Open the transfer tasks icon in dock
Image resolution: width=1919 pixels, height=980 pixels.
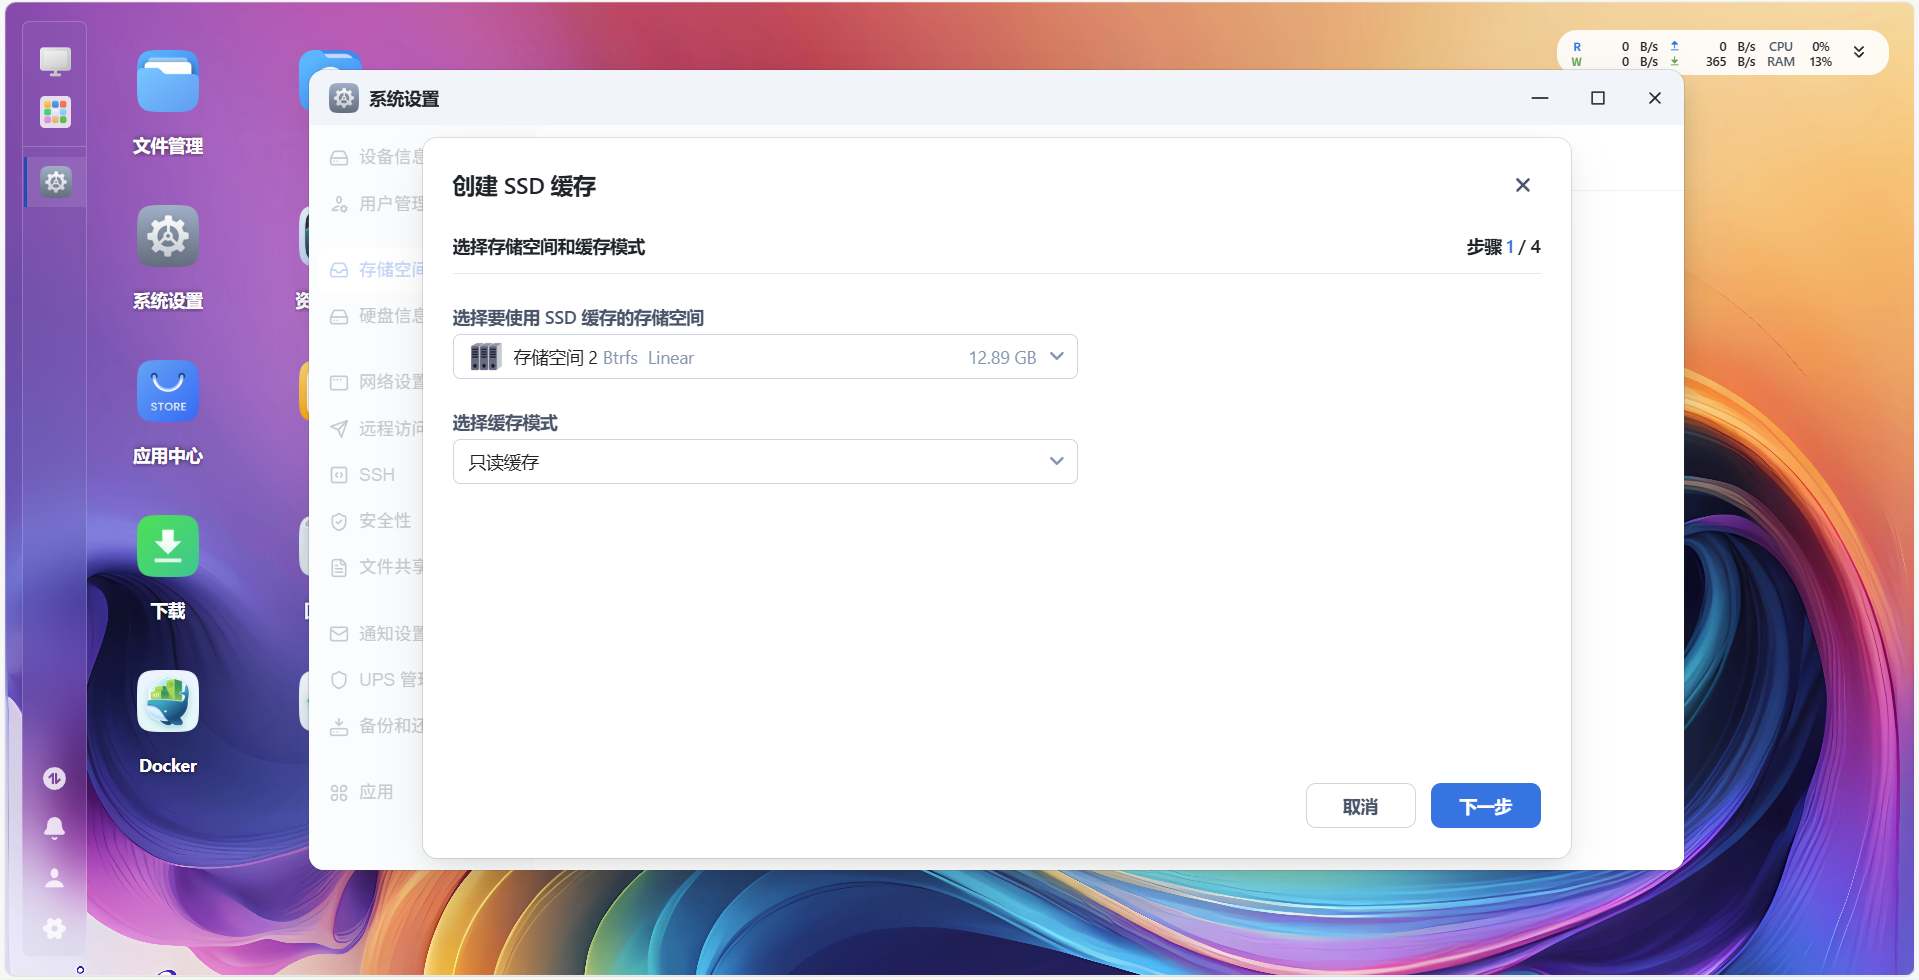pos(55,778)
